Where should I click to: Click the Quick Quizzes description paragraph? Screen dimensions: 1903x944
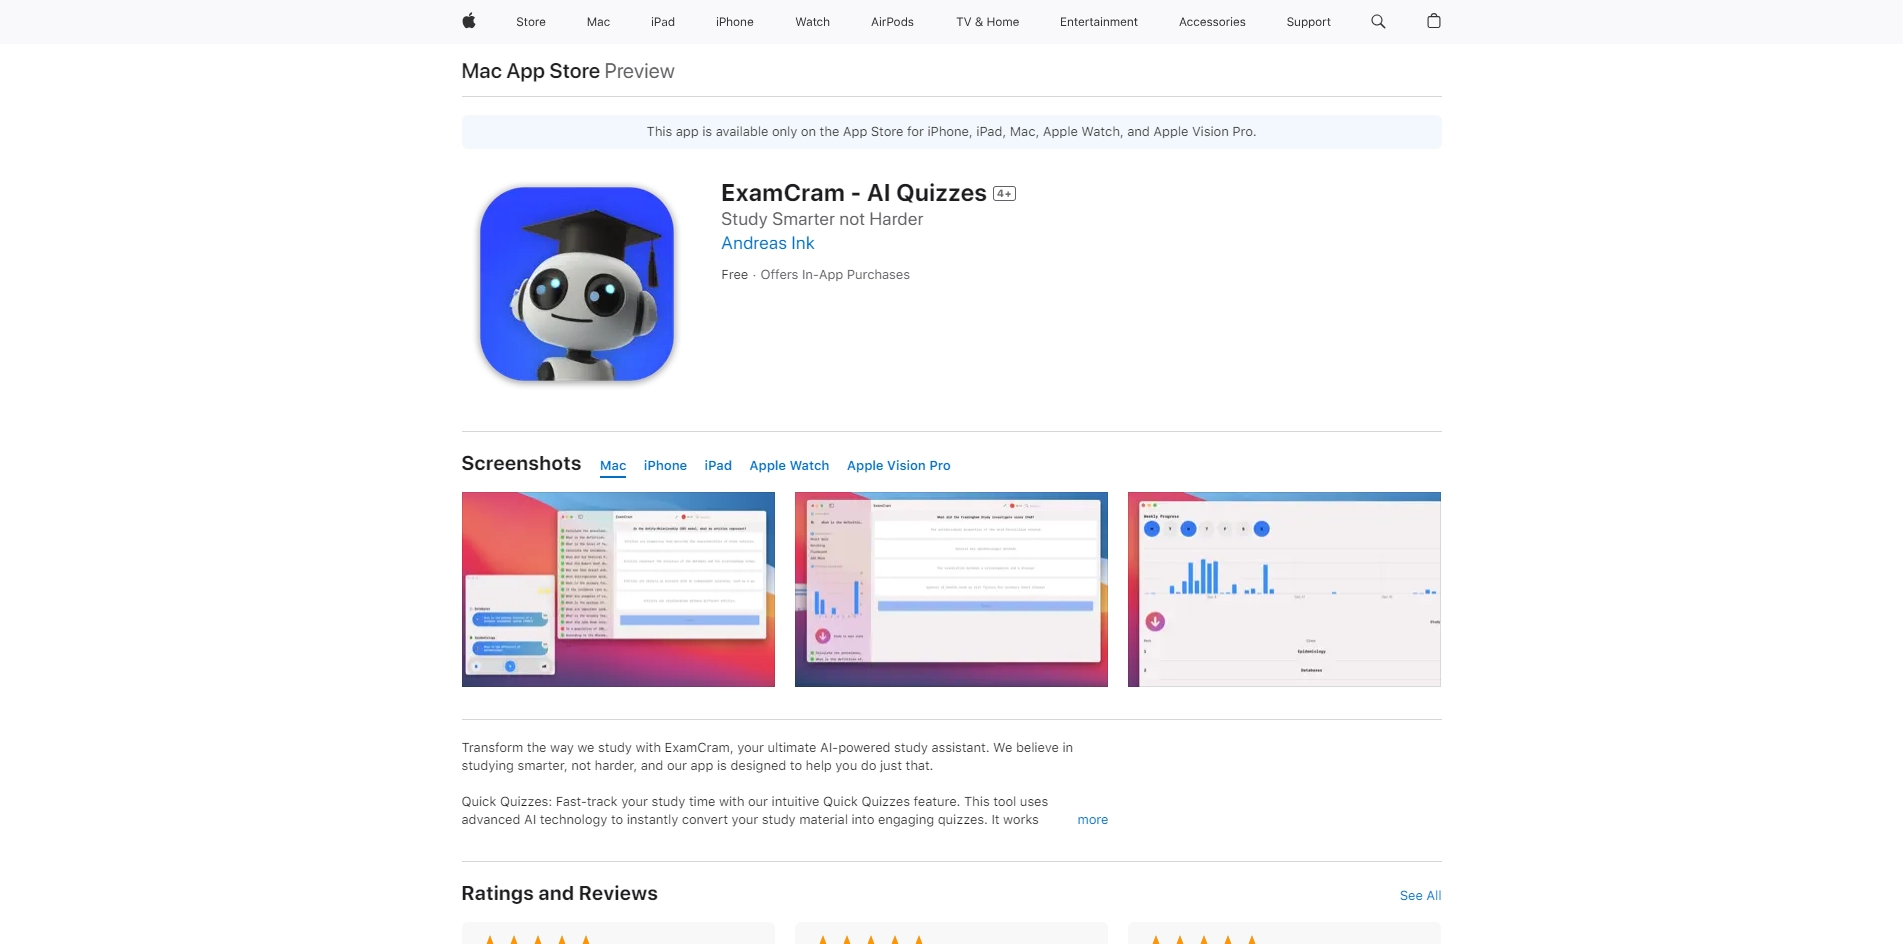click(x=755, y=811)
